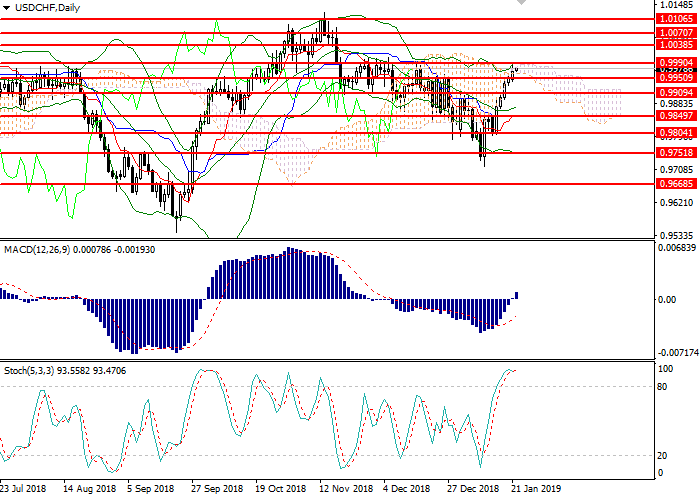Select the 0.99094 red level label

[x=675, y=92]
